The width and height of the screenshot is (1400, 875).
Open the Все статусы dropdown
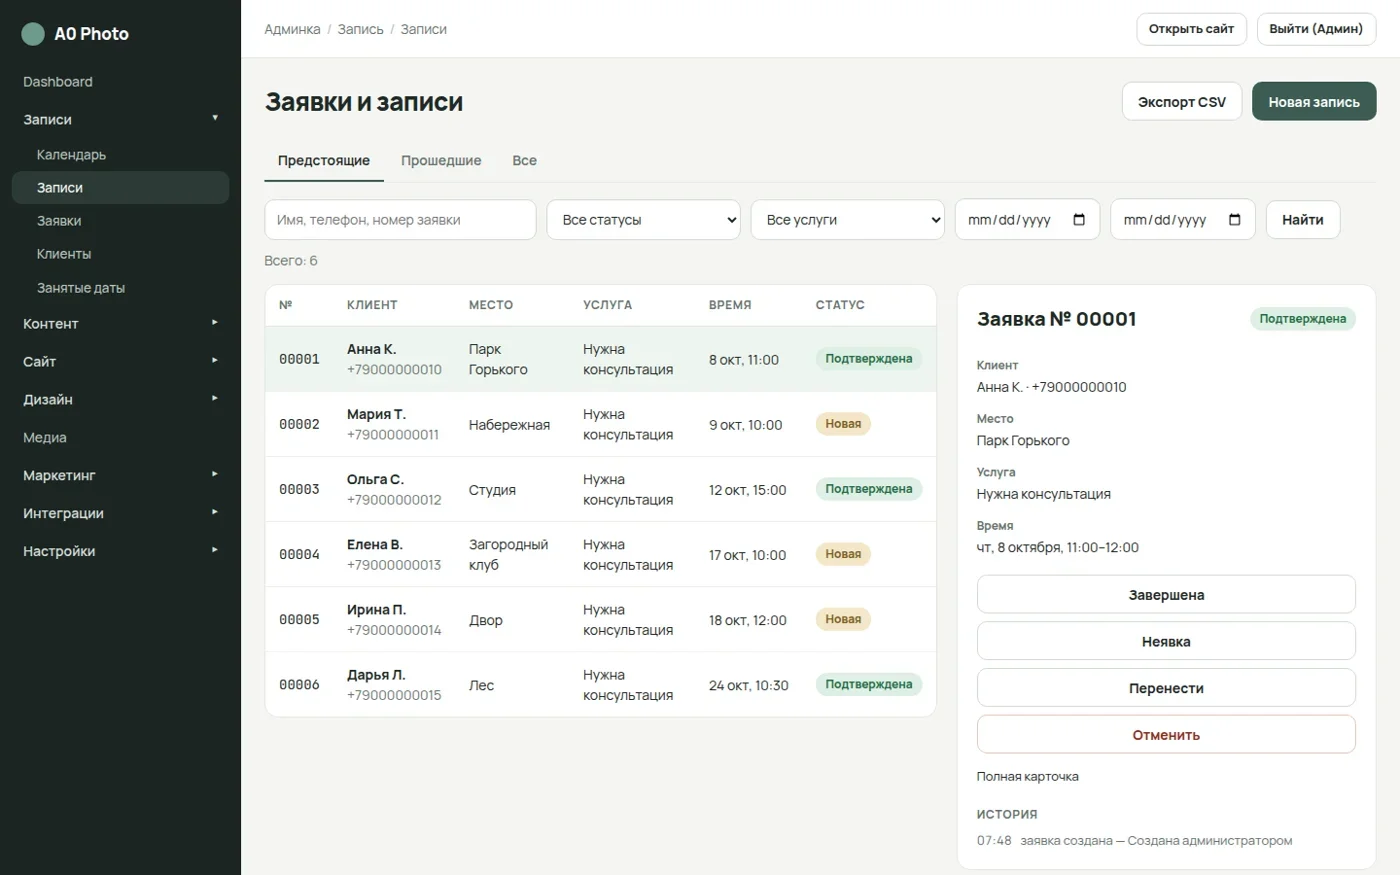643,220
